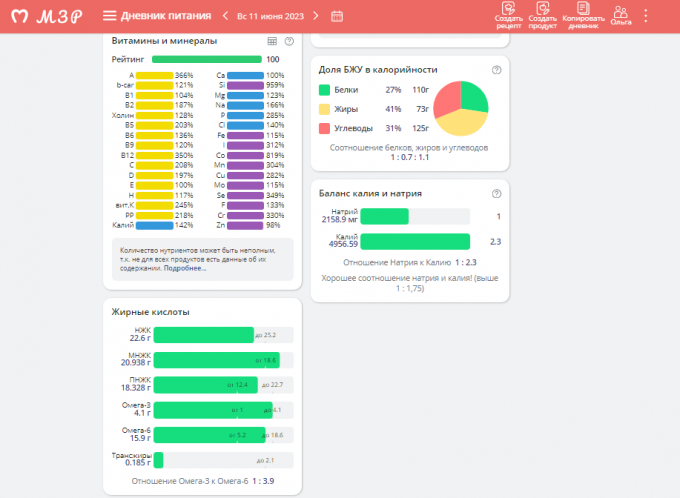Go to the next day arrow
Viewport: 680px width, 498px height.
[316, 16]
